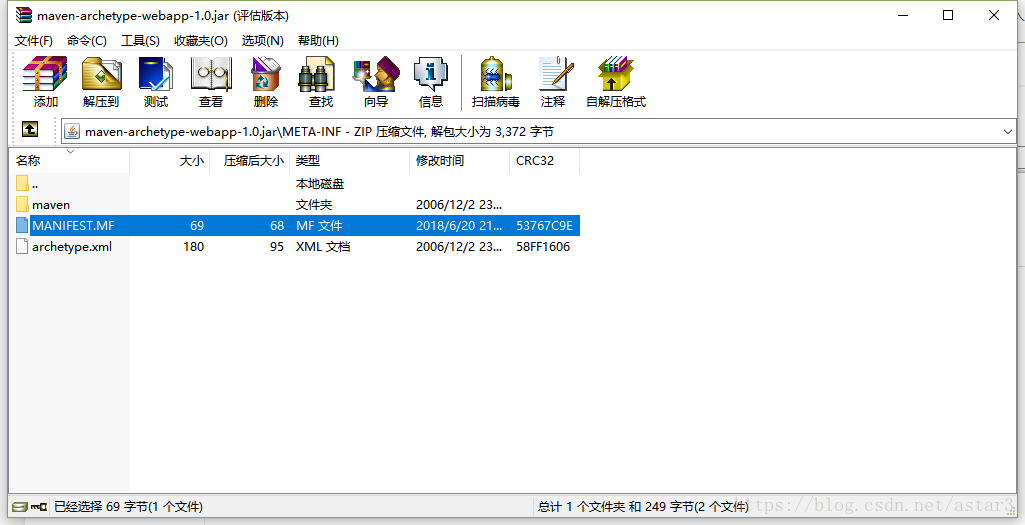This screenshot has height=525, width=1025.
Task: Click the 2018/6/20 modification date
Action: click(x=459, y=226)
